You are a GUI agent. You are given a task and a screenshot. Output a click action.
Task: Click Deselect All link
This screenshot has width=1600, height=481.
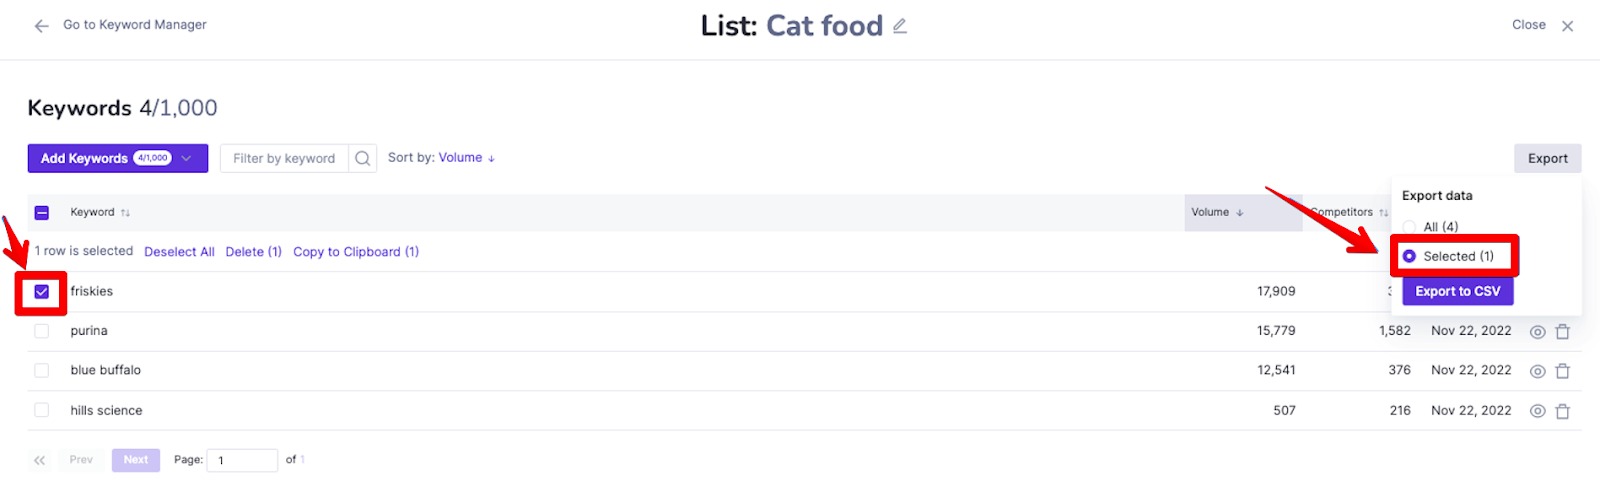(x=179, y=252)
